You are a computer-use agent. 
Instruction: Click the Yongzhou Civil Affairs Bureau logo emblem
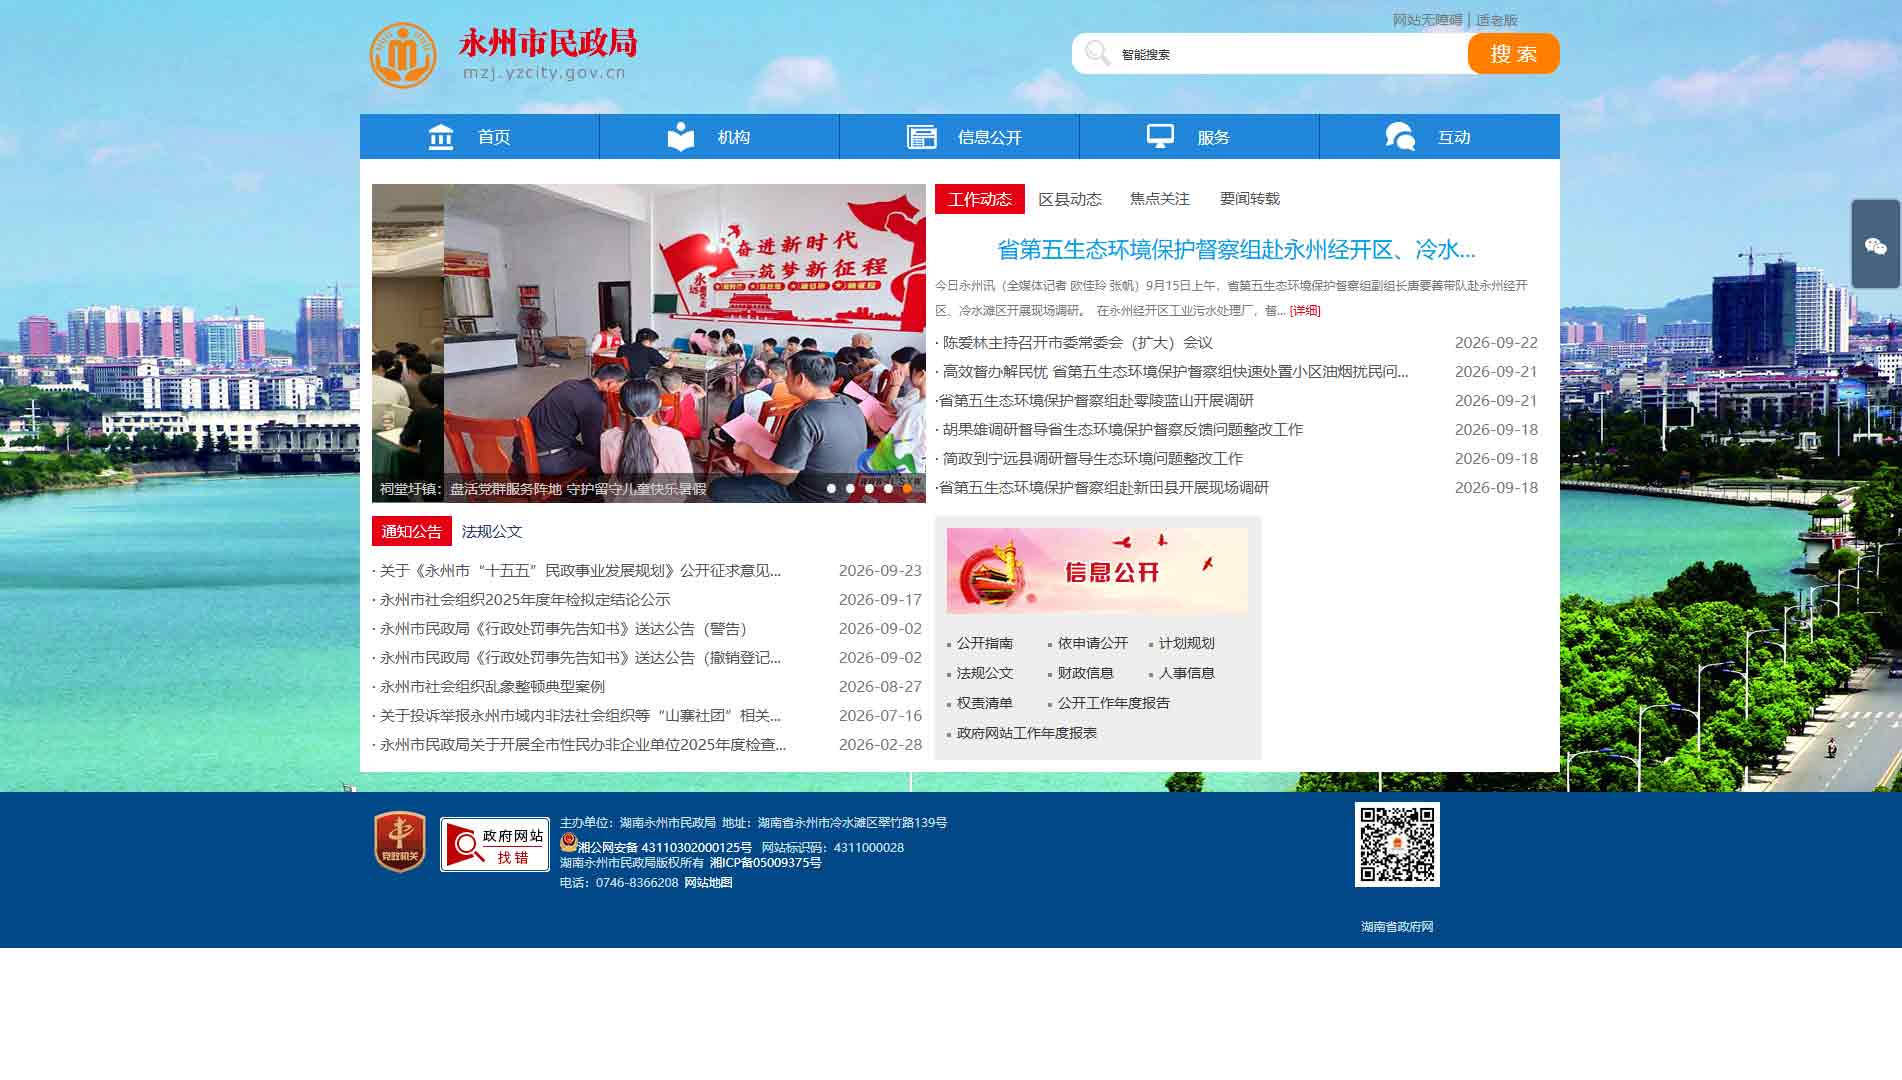click(x=403, y=55)
